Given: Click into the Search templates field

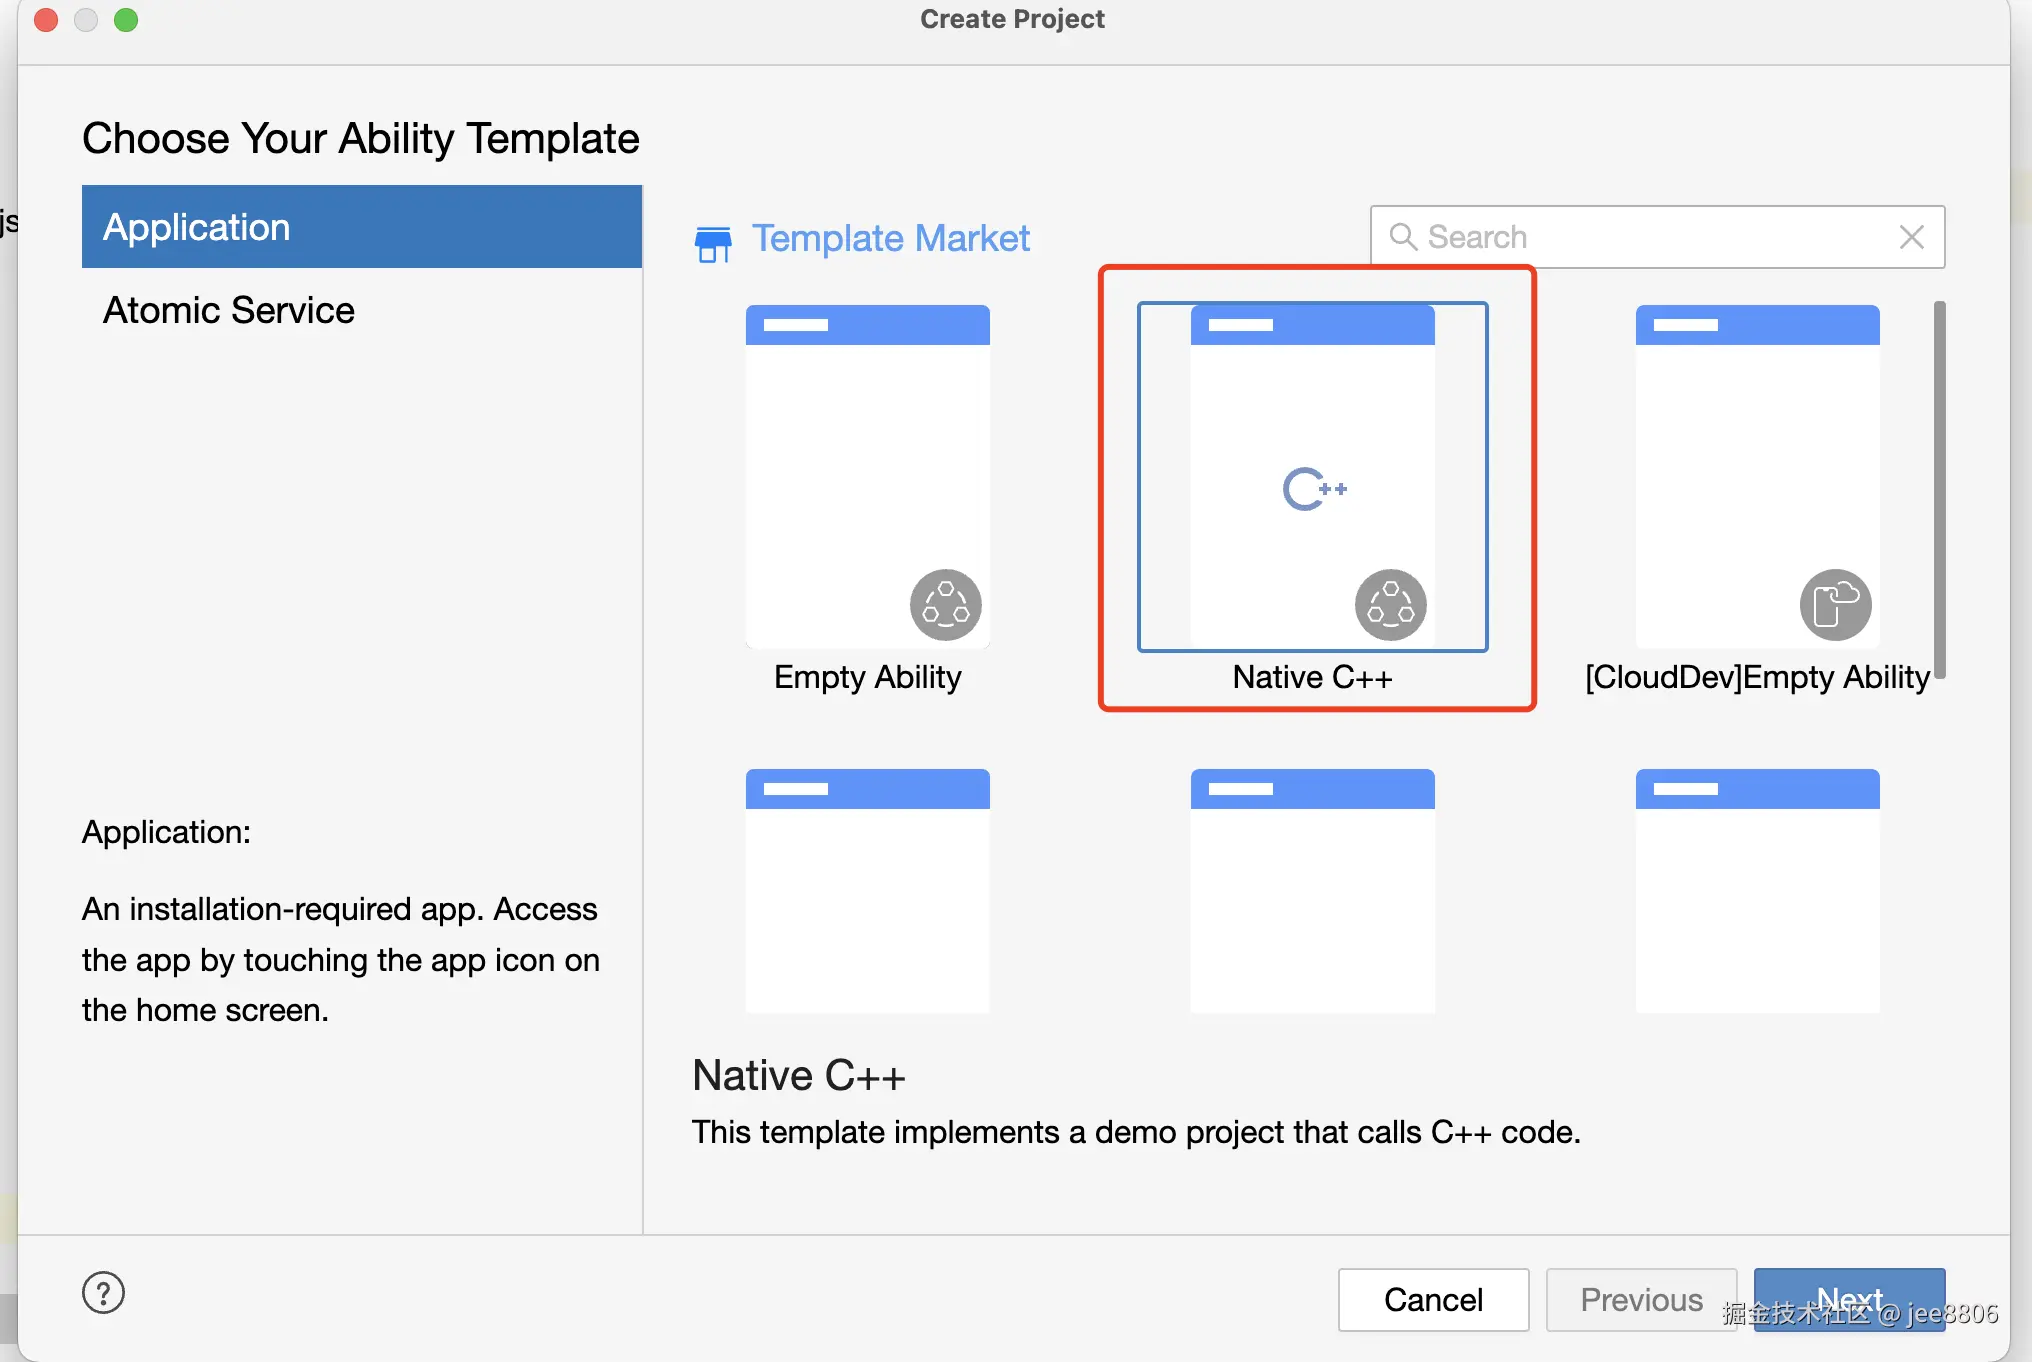Looking at the screenshot, I should tap(1650, 237).
